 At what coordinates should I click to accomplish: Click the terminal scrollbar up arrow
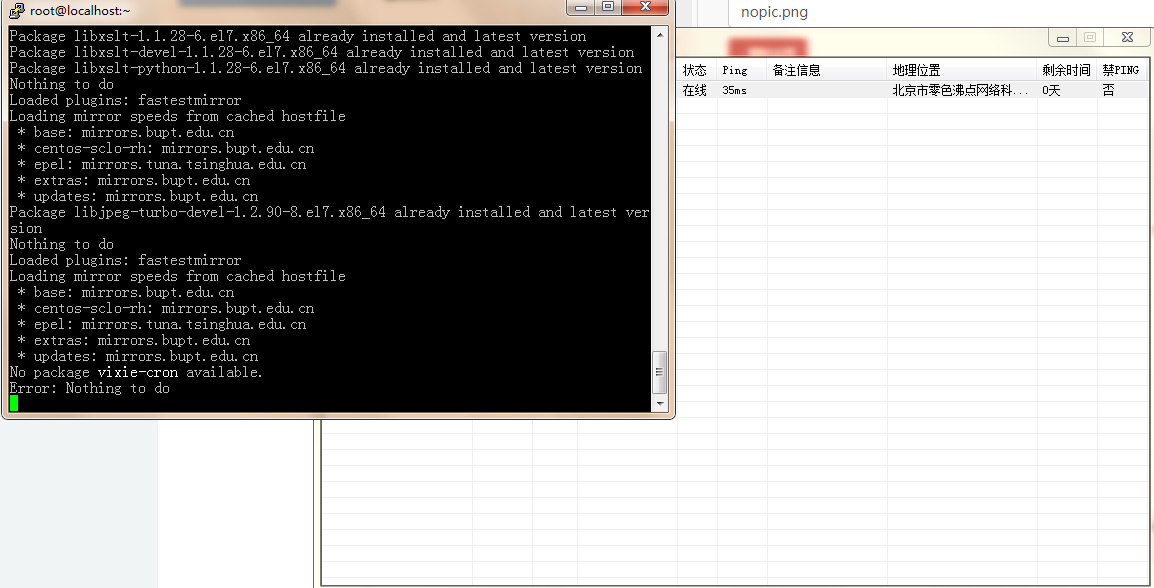pos(660,35)
